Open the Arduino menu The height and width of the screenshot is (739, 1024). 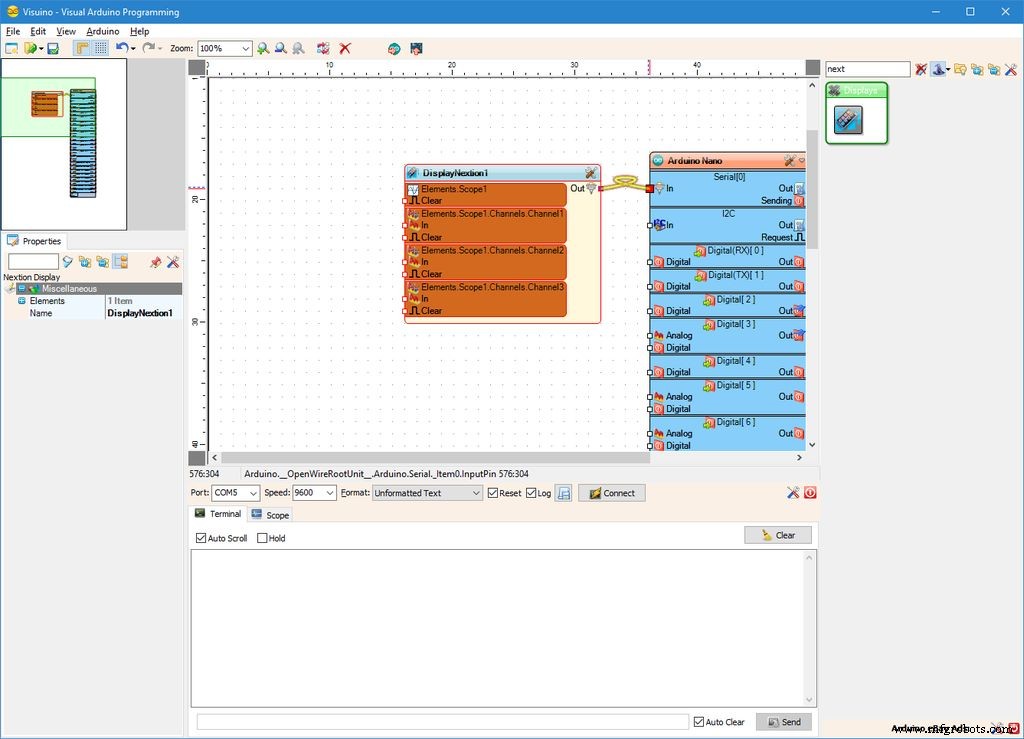coord(102,31)
